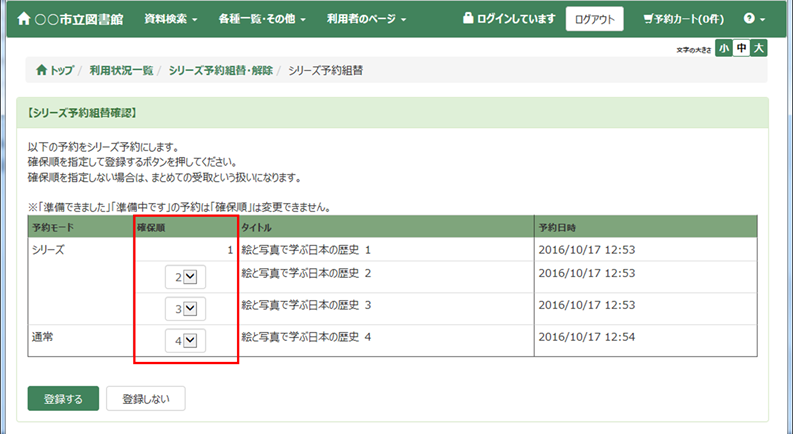Go to 利用状況一覧 breadcrumb link

click(121, 70)
